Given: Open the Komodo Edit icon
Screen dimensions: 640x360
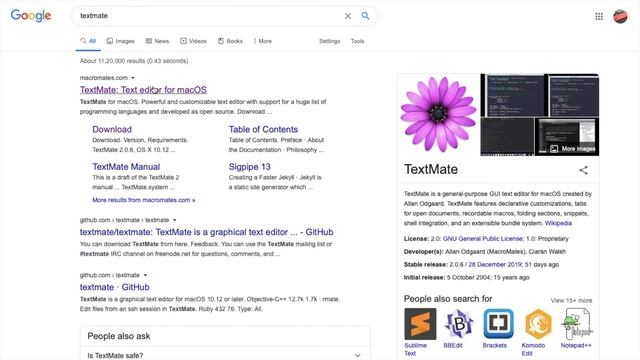Looking at the screenshot, I should point(538,324).
